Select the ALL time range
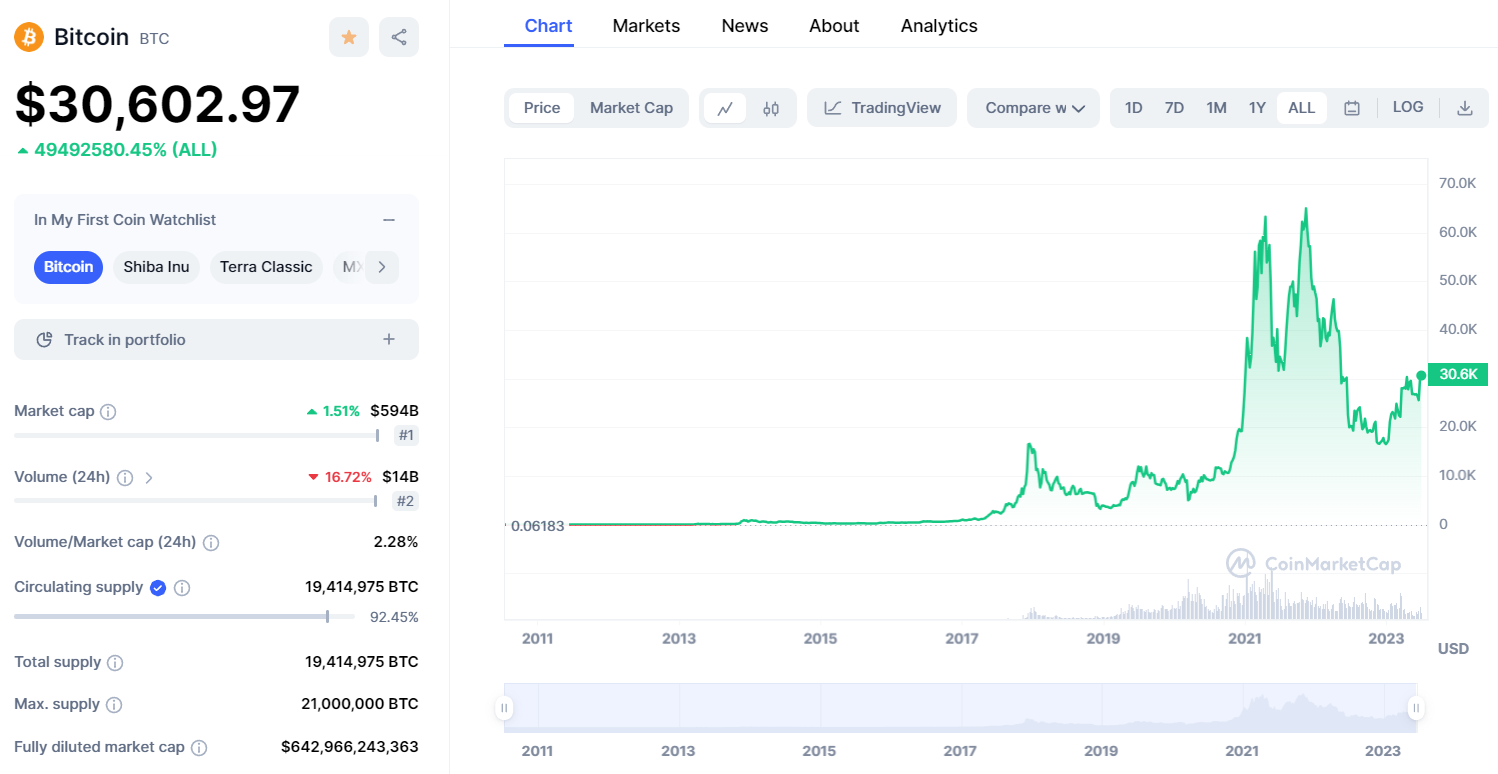1498x774 pixels. [x=1302, y=108]
